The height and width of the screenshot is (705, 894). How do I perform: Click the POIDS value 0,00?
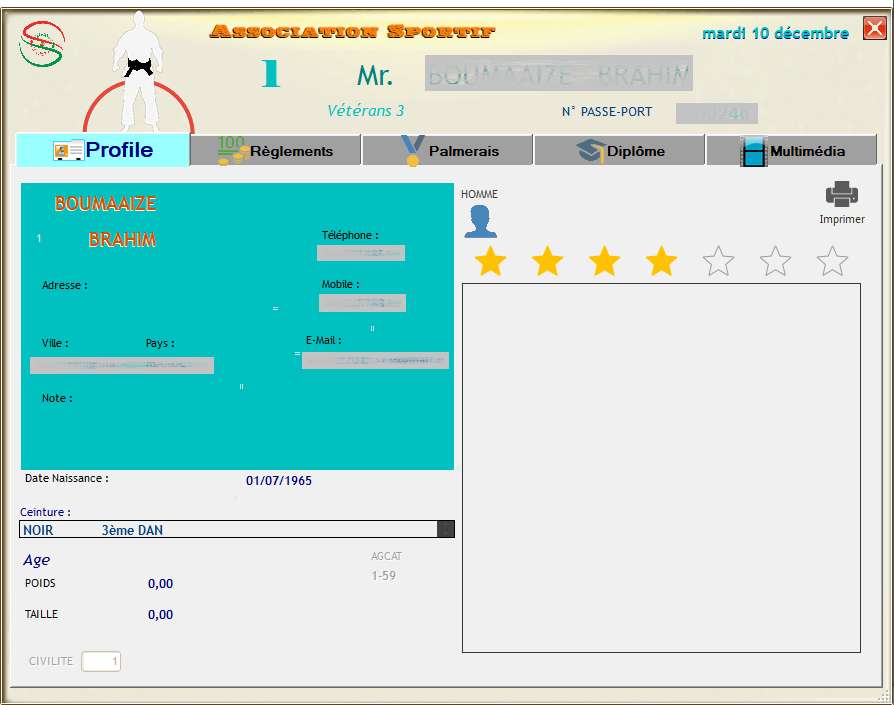pos(160,584)
